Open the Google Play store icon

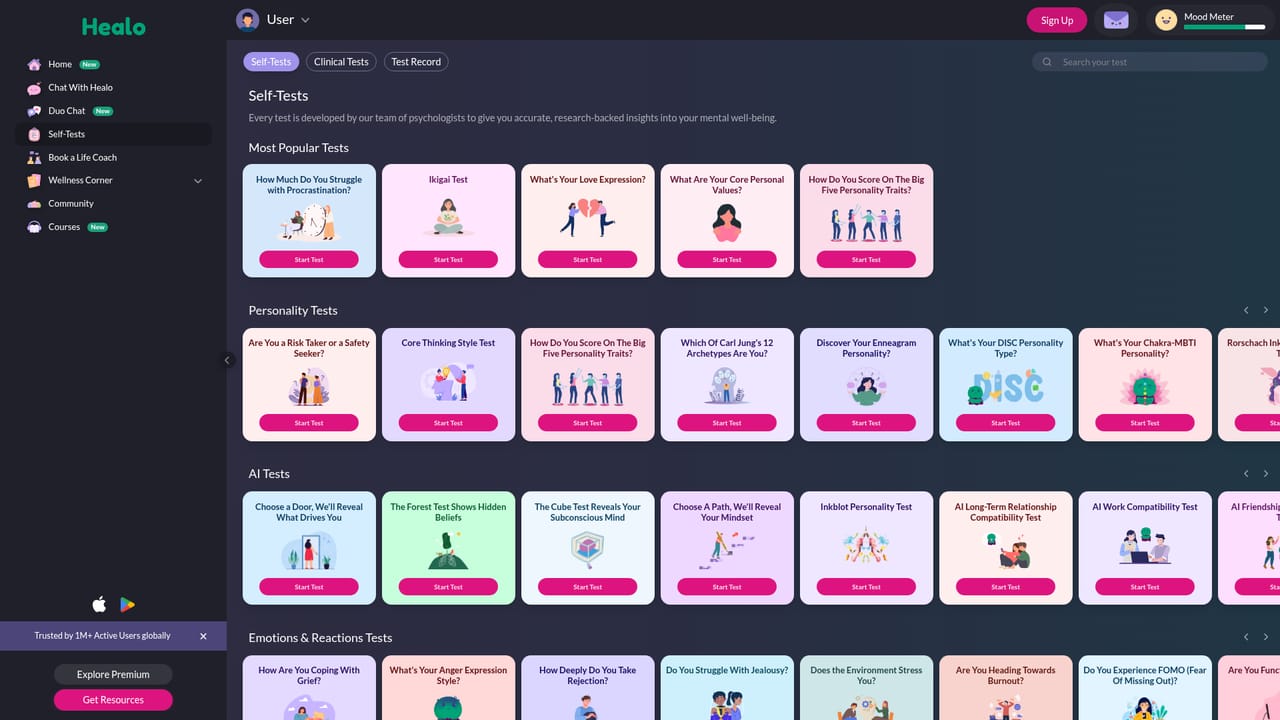click(127, 604)
